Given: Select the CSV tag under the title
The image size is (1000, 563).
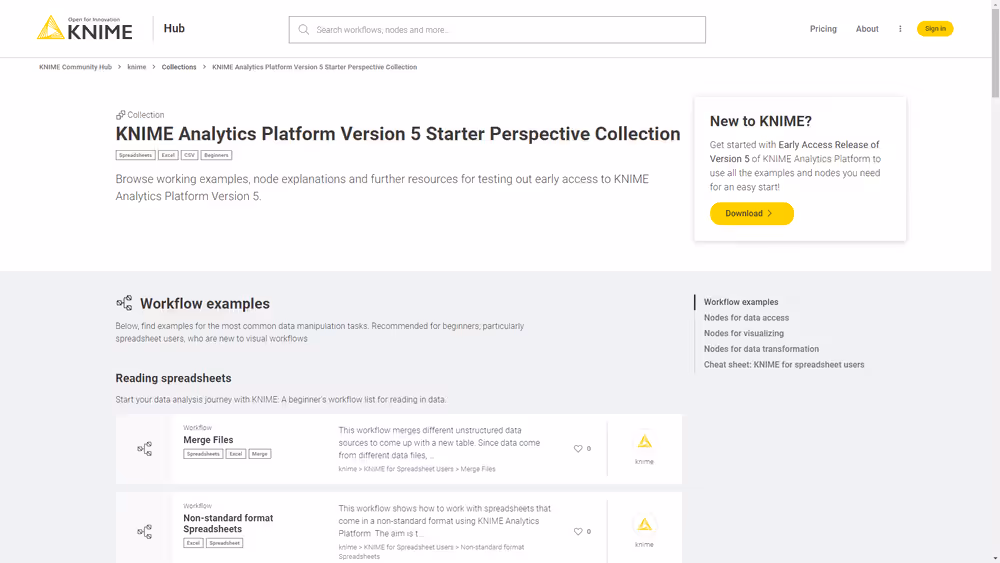Looking at the screenshot, I should pyautogui.click(x=189, y=155).
